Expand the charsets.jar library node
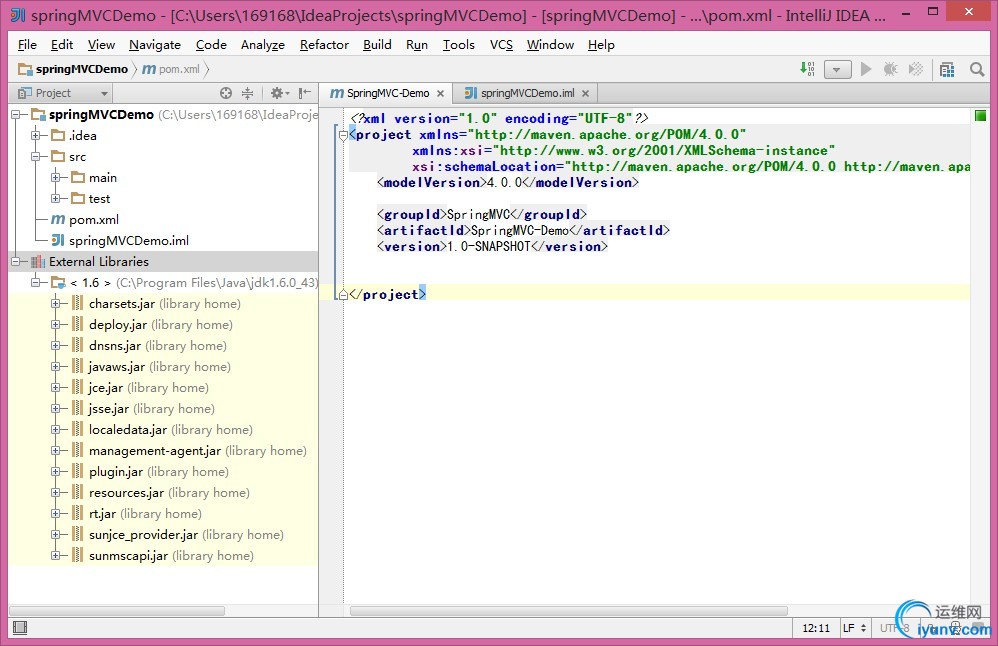This screenshot has height=646, width=998. [x=56, y=304]
